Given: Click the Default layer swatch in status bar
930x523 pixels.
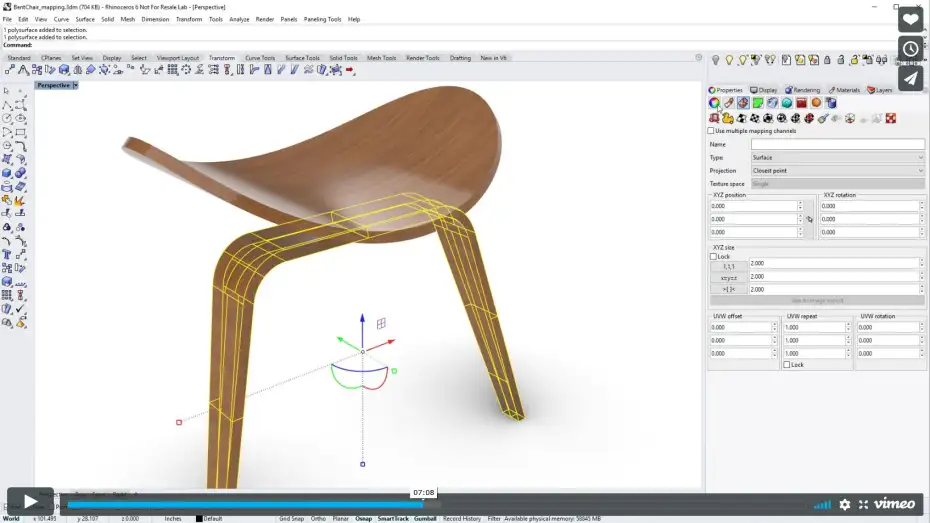Looking at the screenshot, I should [199, 518].
